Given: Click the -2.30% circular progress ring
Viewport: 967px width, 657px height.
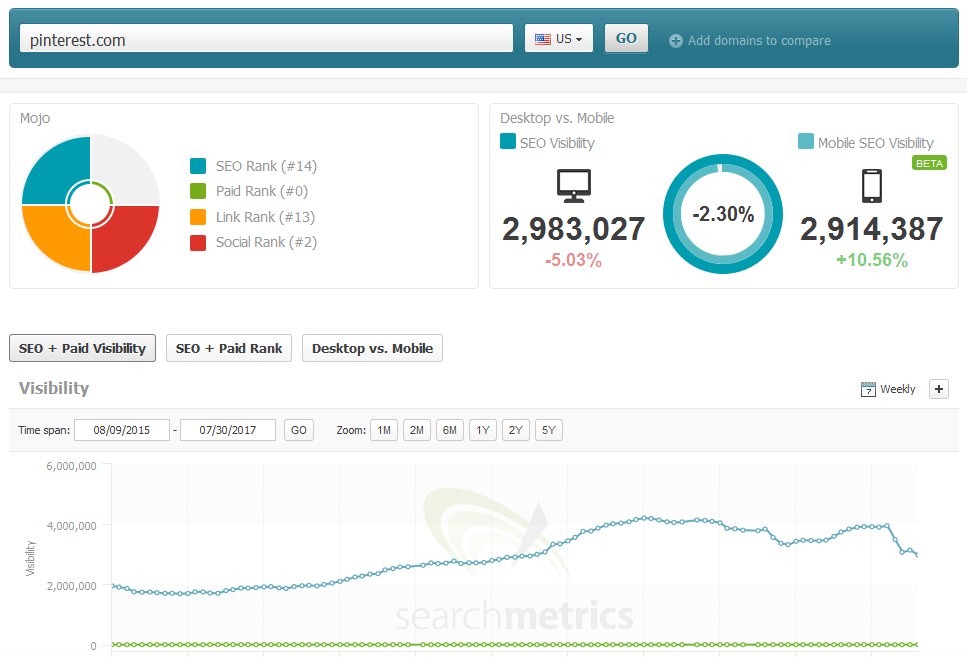Looking at the screenshot, I should (x=722, y=213).
